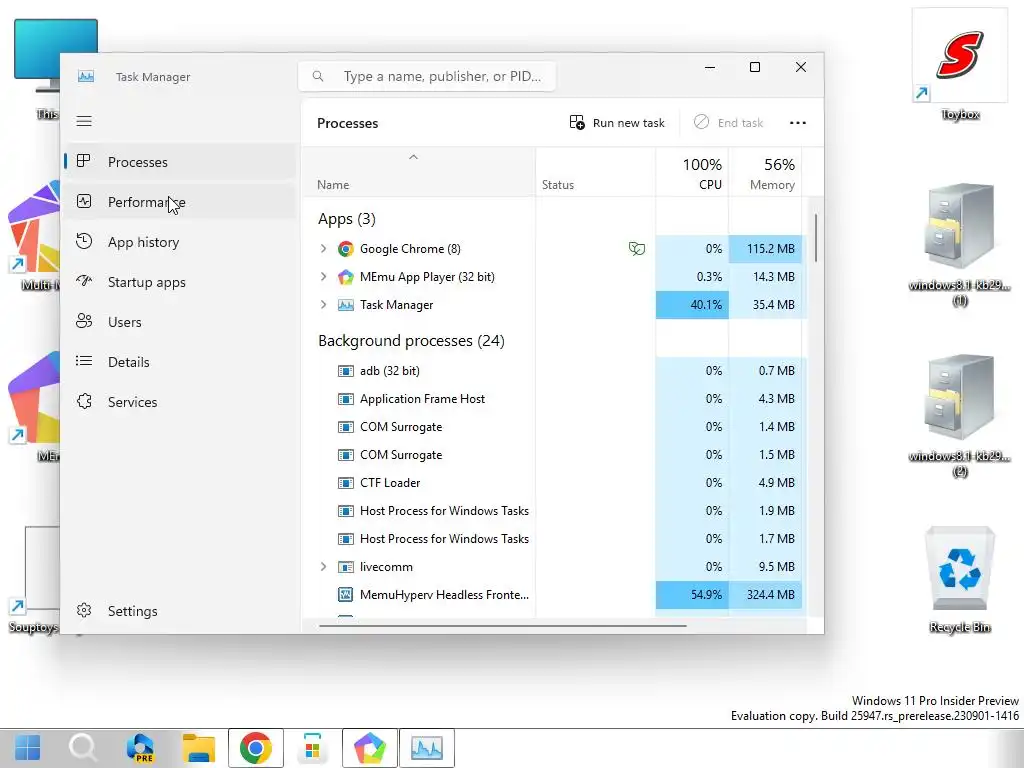This screenshot has height=768, width=1024.
Task: Click the 0.7 MB memory cell for adb
Action: click(765, 371)
